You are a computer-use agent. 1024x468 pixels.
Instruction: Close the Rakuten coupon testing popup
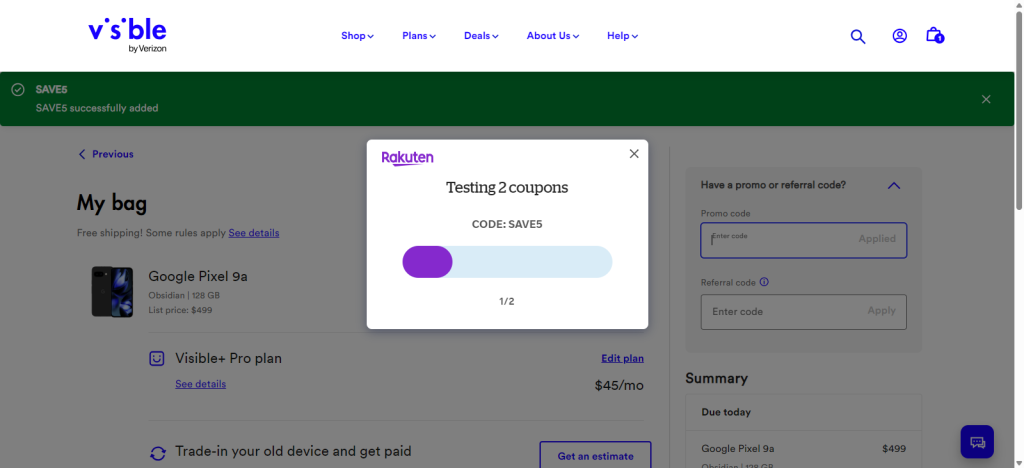coord(633,154)
